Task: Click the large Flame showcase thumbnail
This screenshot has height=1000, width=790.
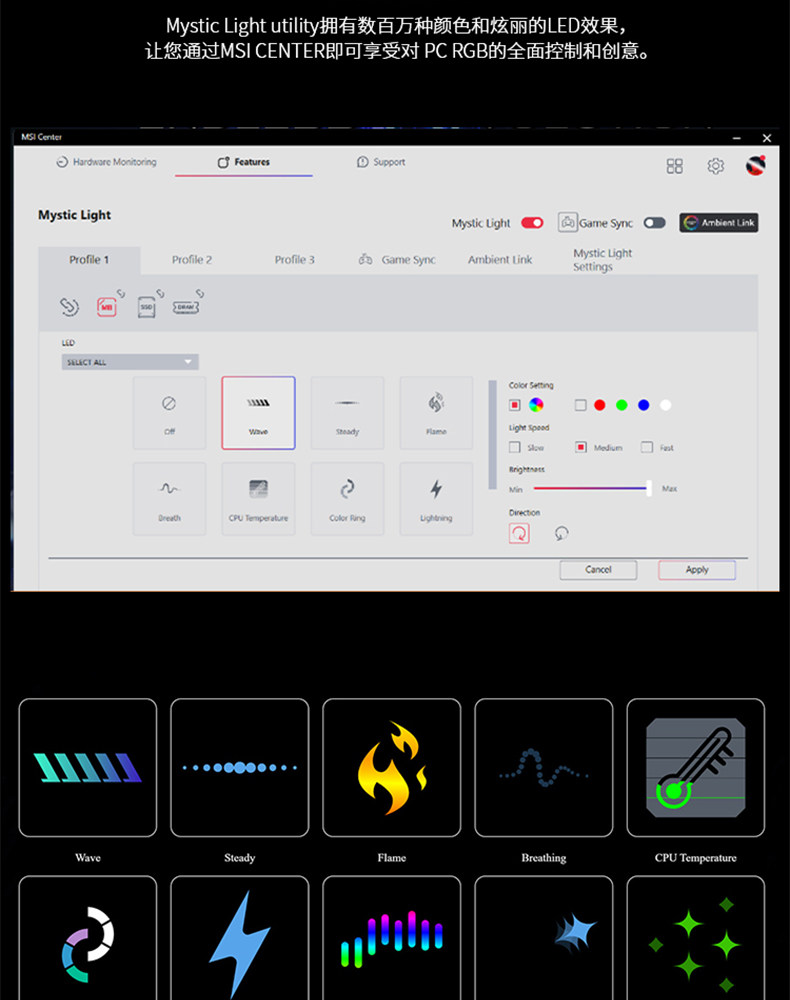Action: click(x=391, y=767)
